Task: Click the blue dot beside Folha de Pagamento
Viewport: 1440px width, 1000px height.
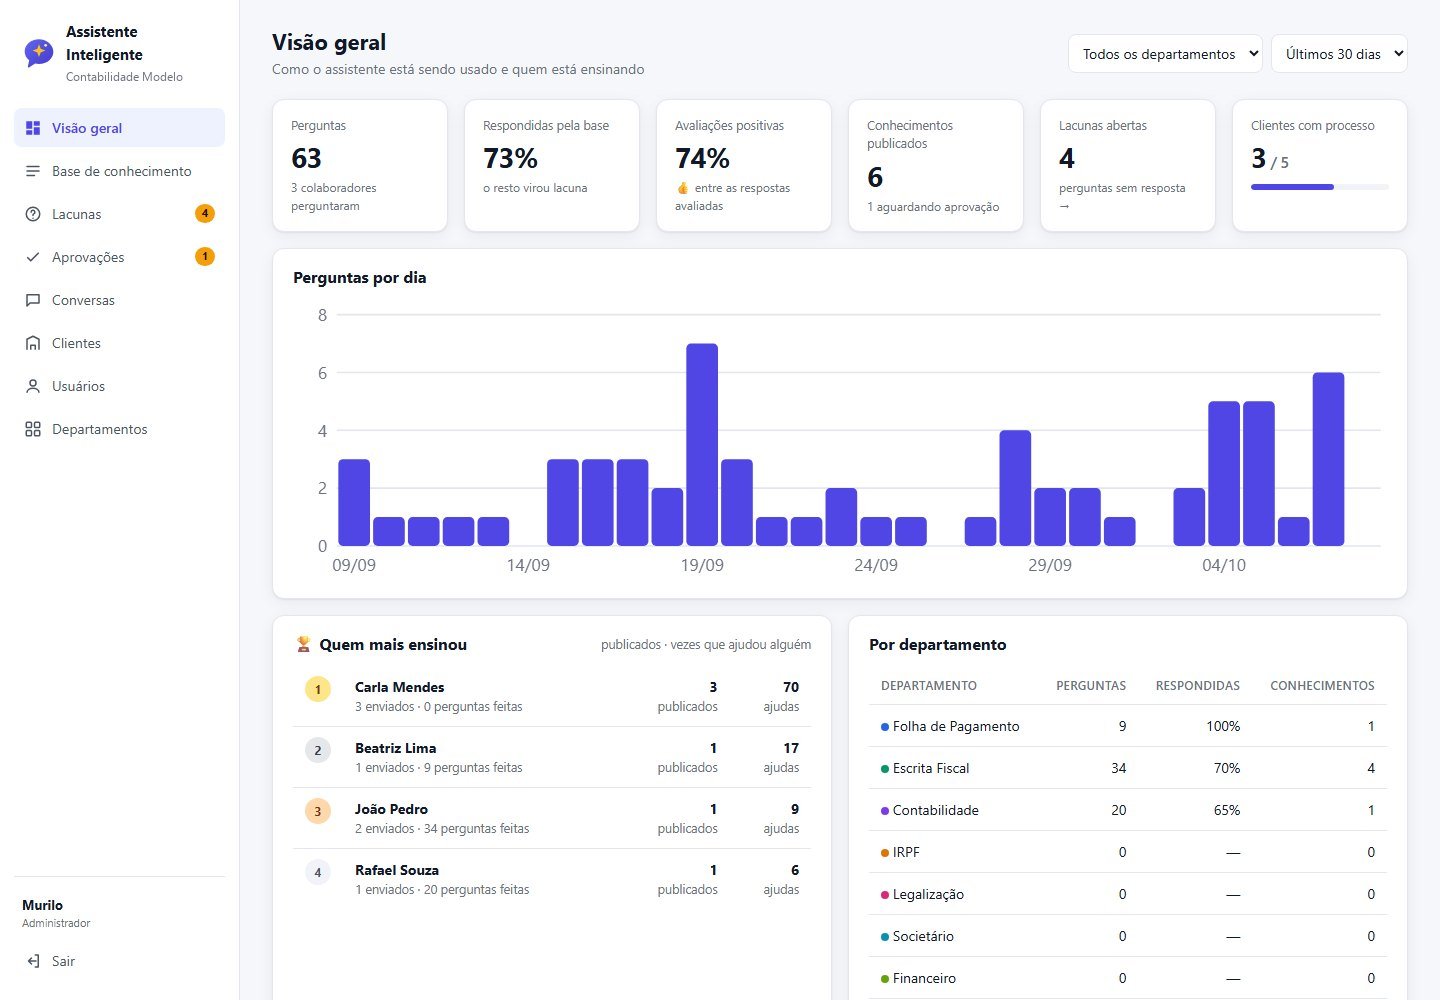Action: point(884,727)
